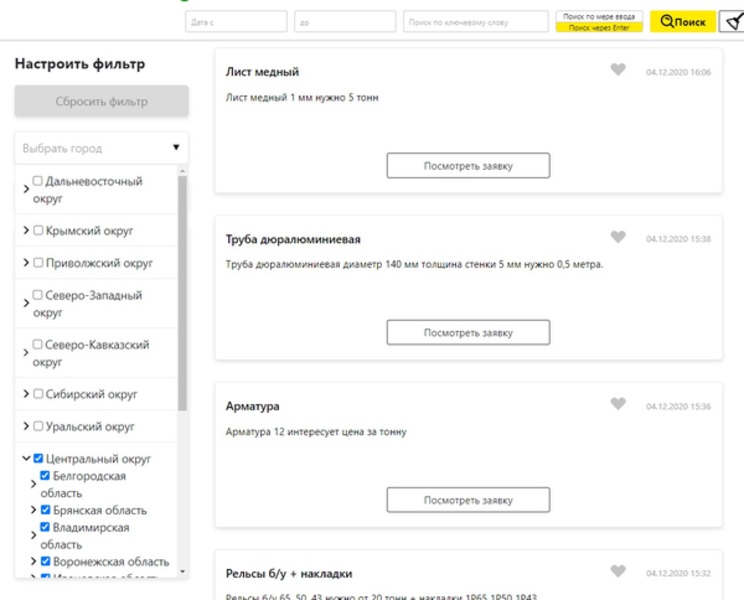Uncheck Белгородская область checkbox
Viewport: 744px width, 600px height.
45,475
